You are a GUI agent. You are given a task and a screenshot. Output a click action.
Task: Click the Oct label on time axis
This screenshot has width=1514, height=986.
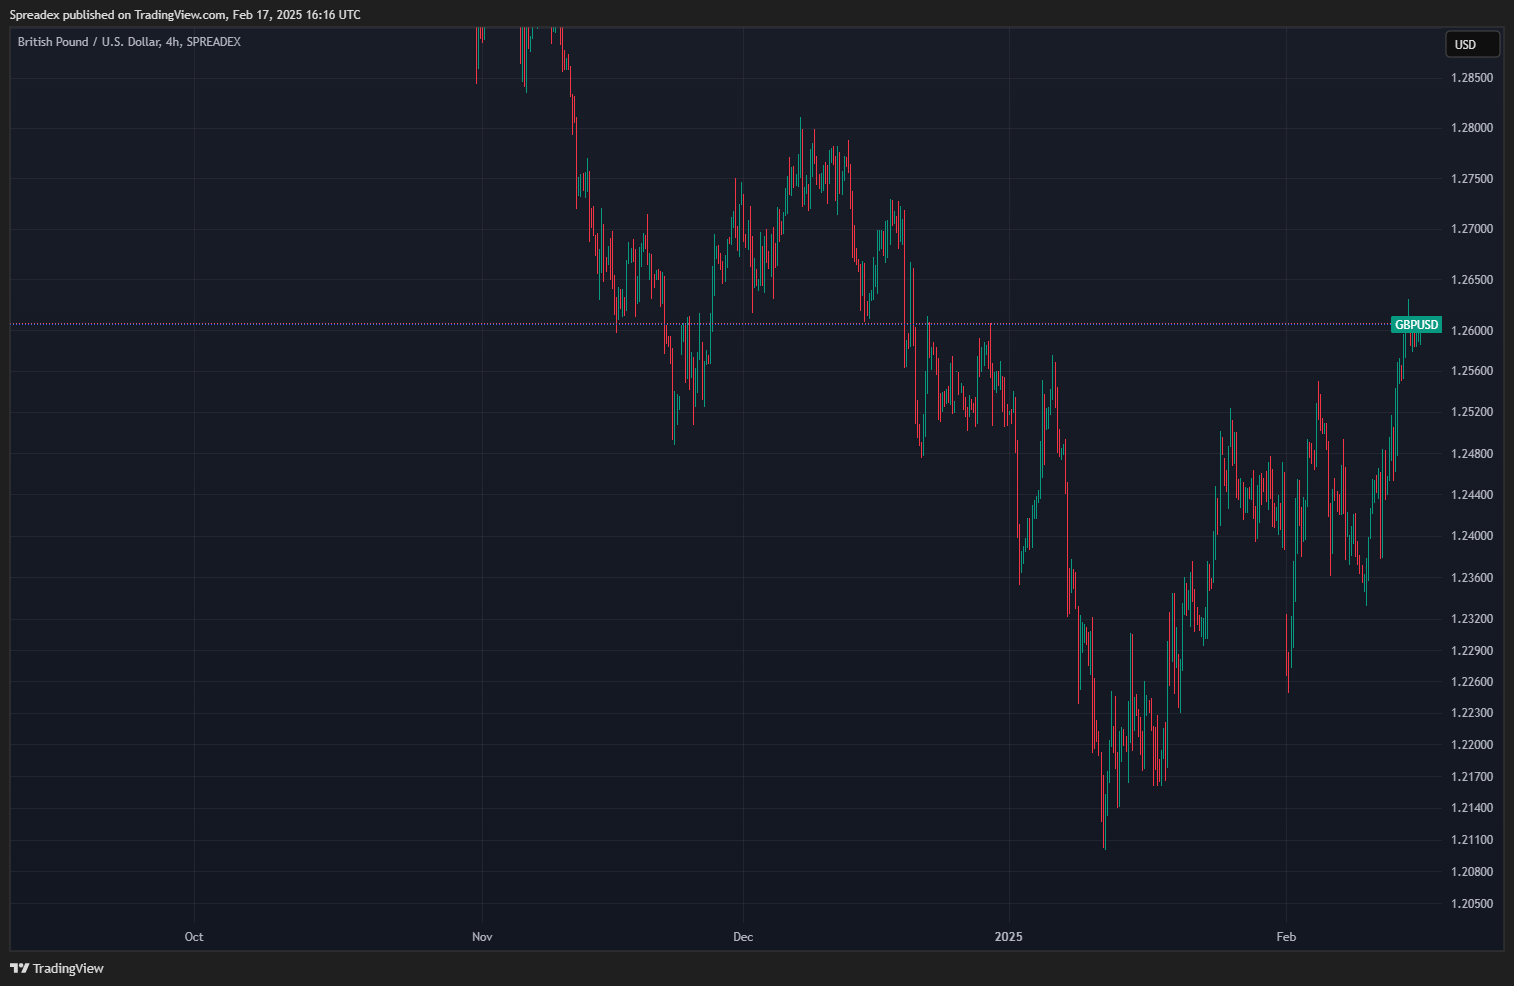194,937
